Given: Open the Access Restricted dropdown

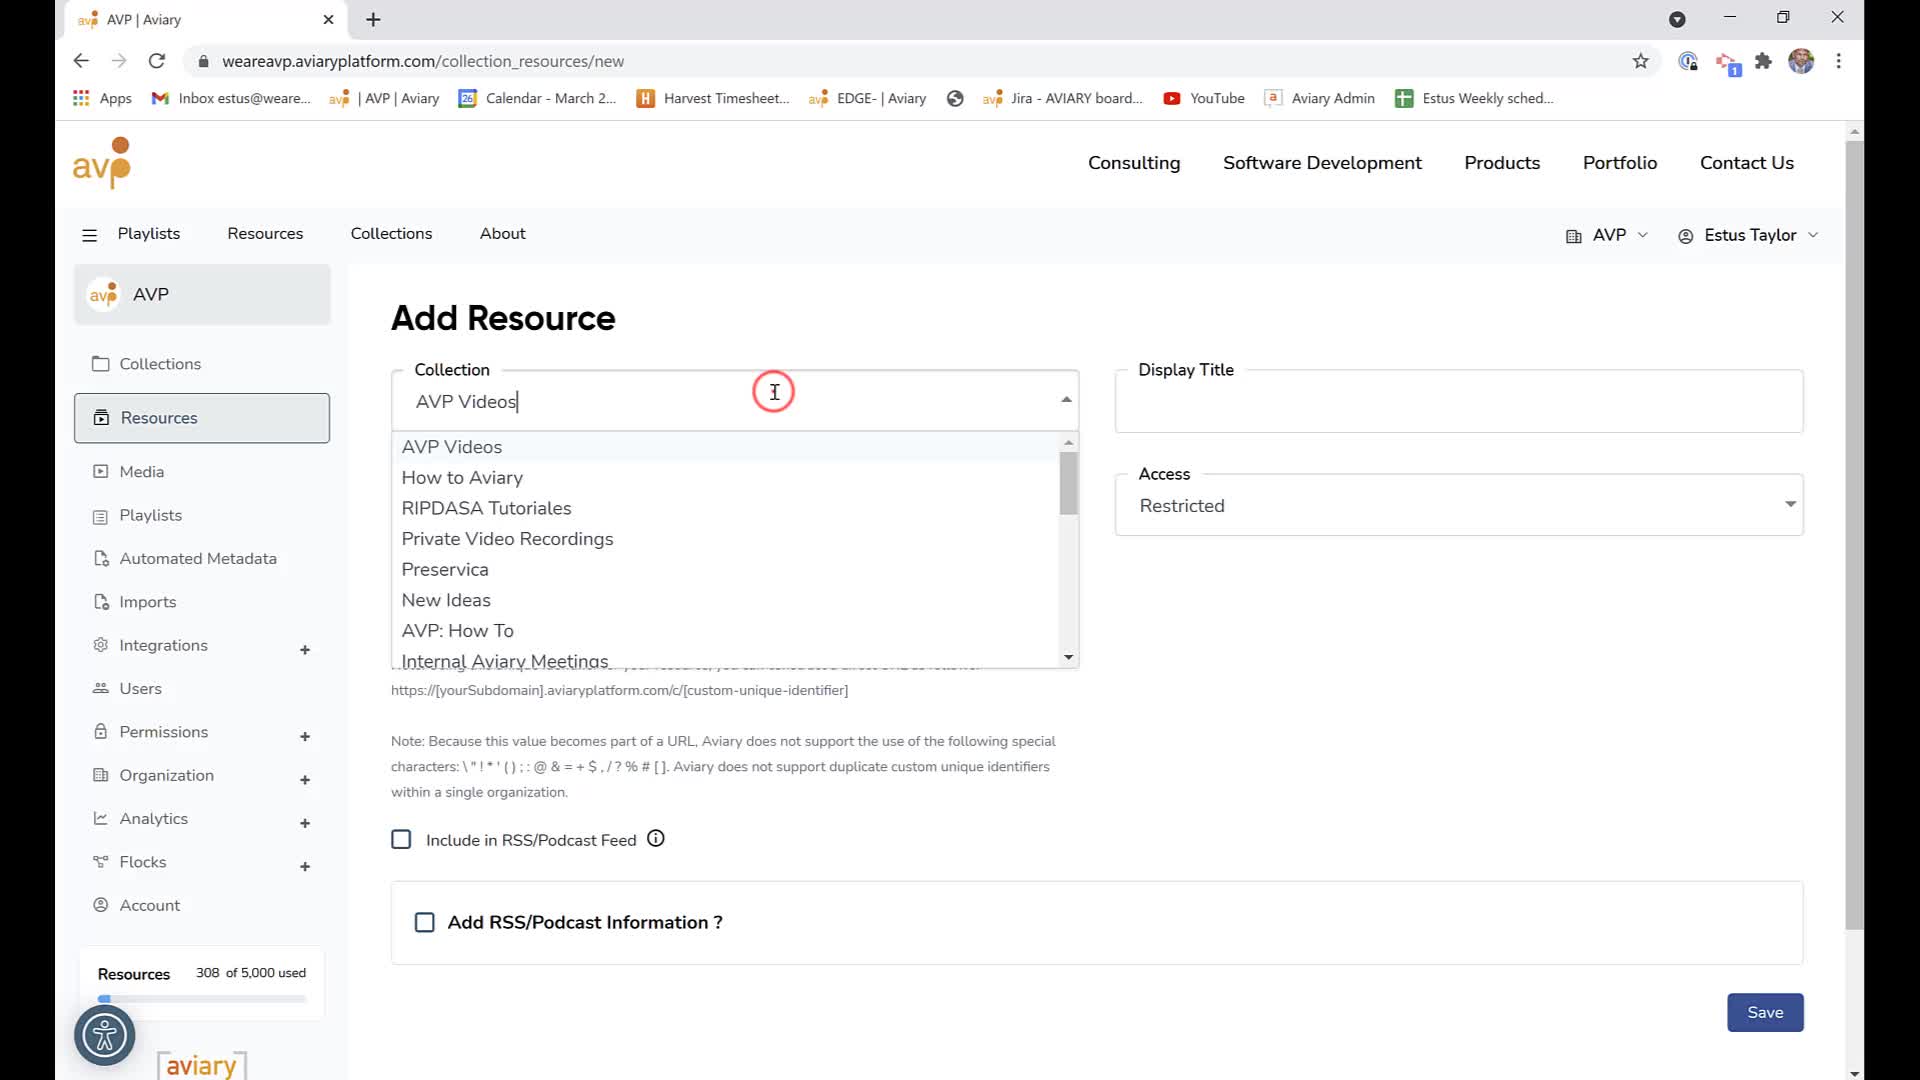Looking at the screenshot, I should 1459,505.
